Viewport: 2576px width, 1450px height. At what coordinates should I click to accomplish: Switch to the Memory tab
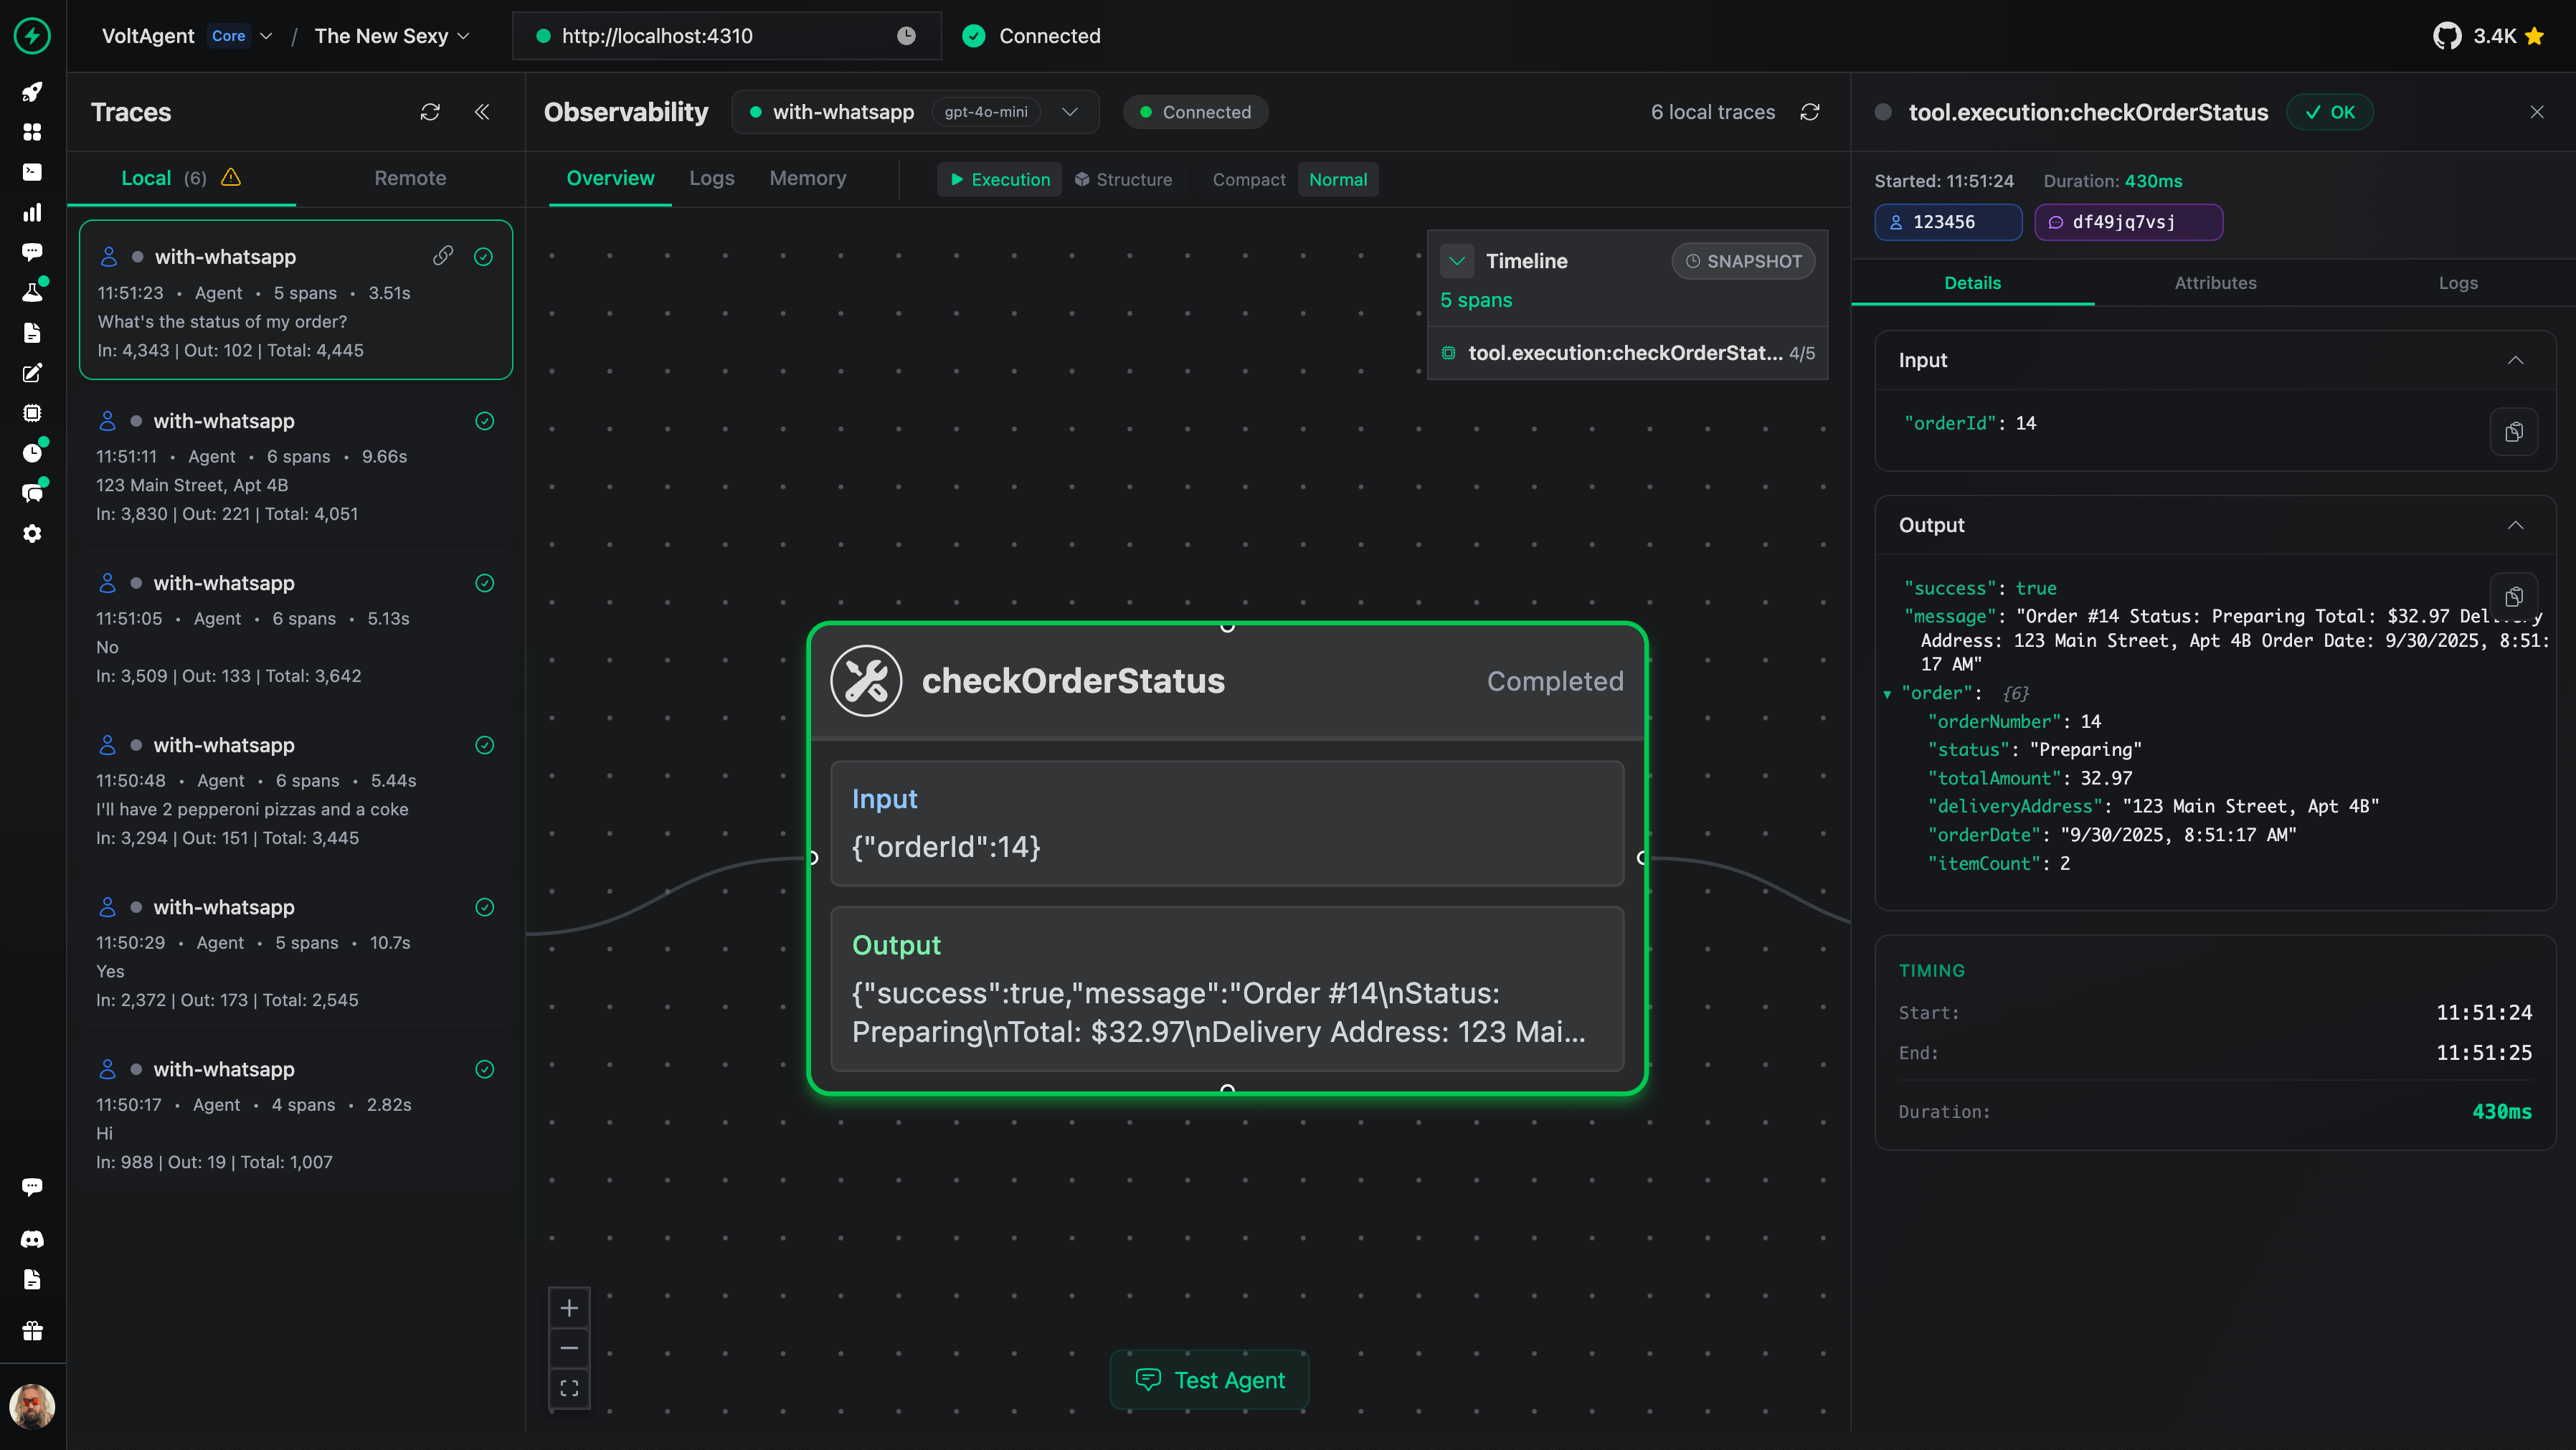[x=807, y=178]
